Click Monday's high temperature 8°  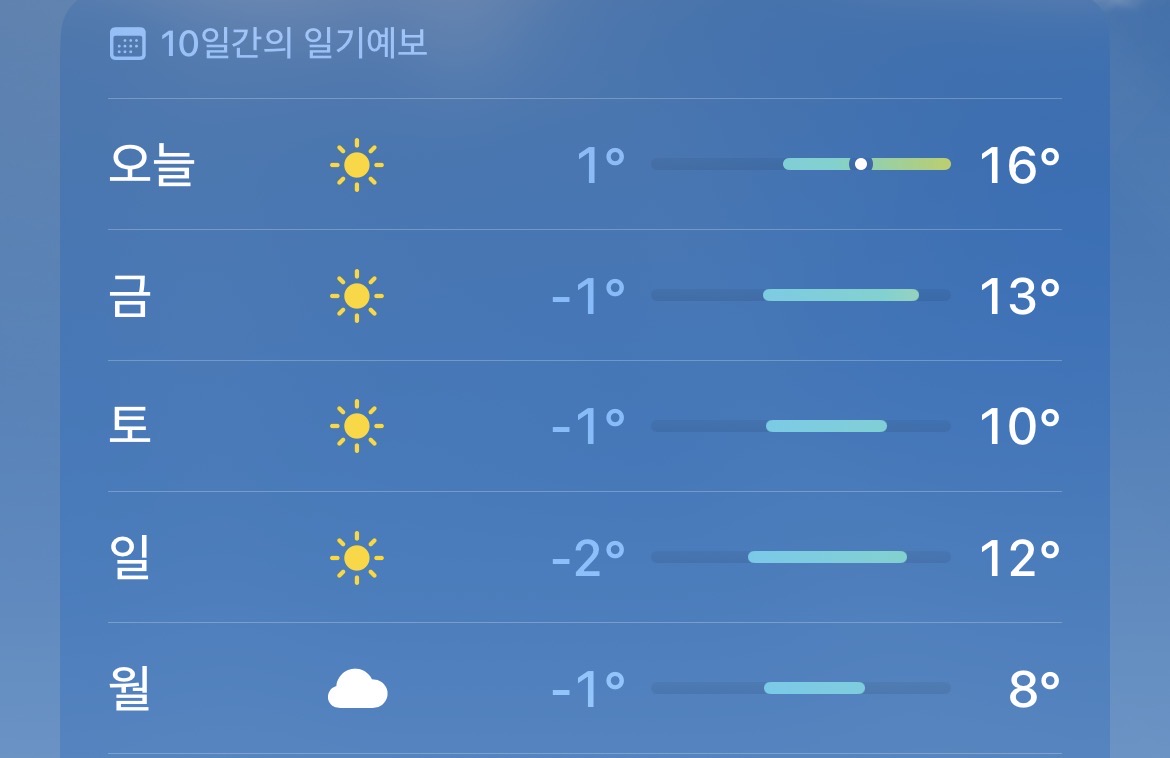coord(1033,689)
